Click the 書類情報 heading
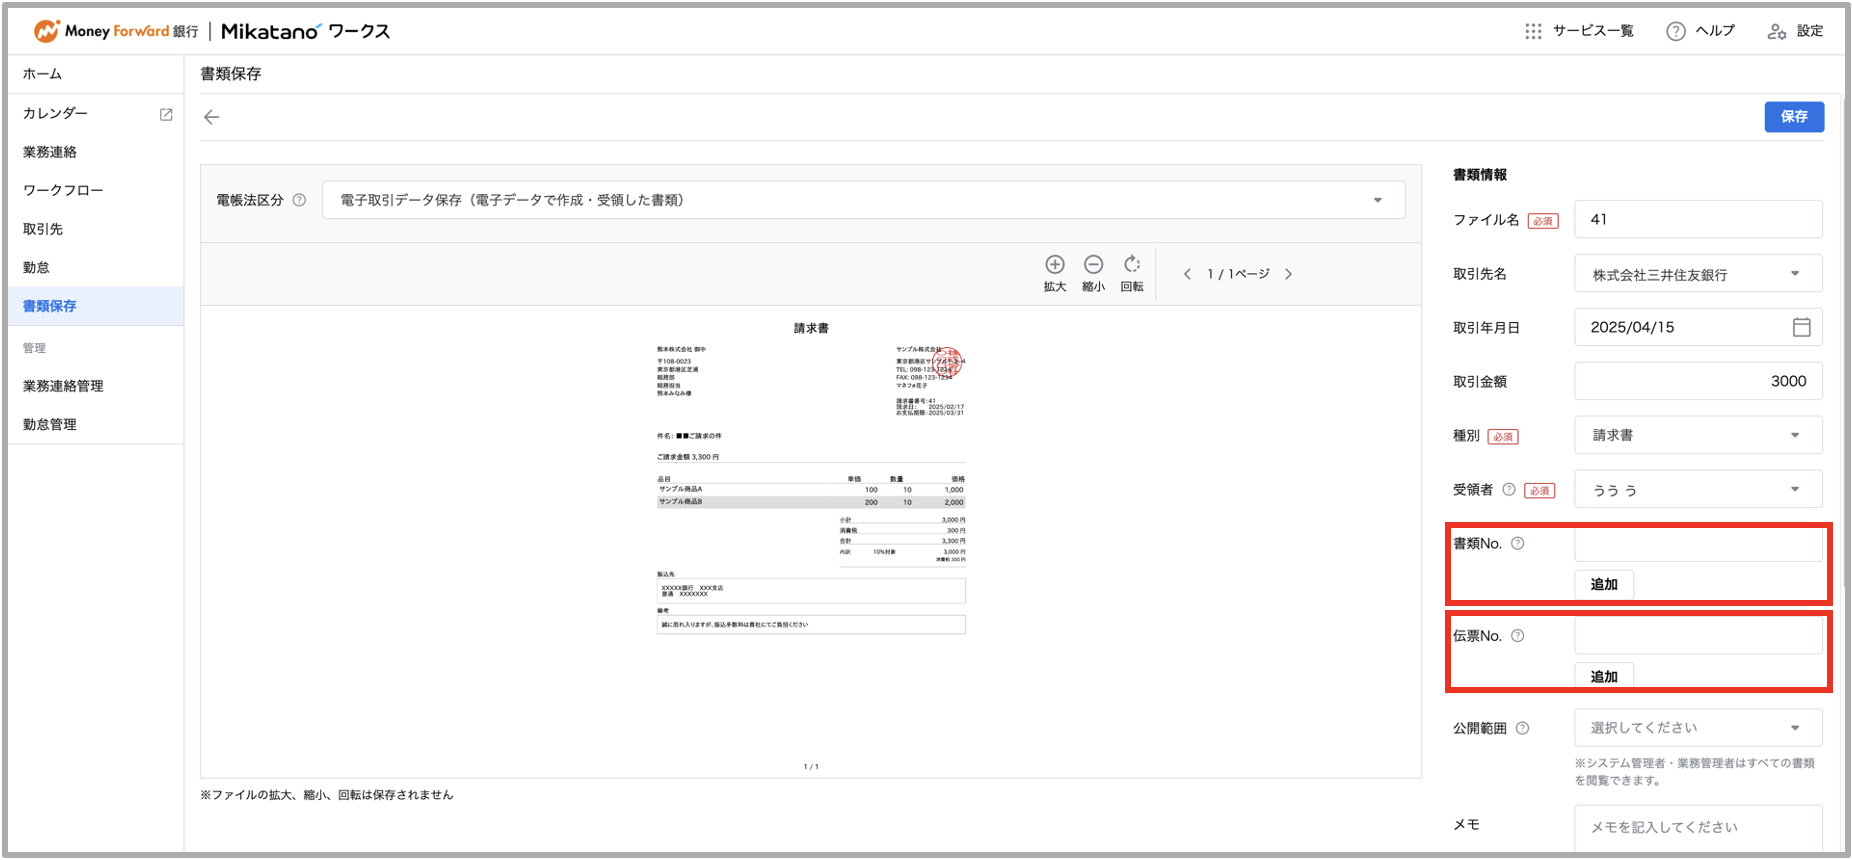Viewport: 1852px width, 860px height. pos(1480,175)
